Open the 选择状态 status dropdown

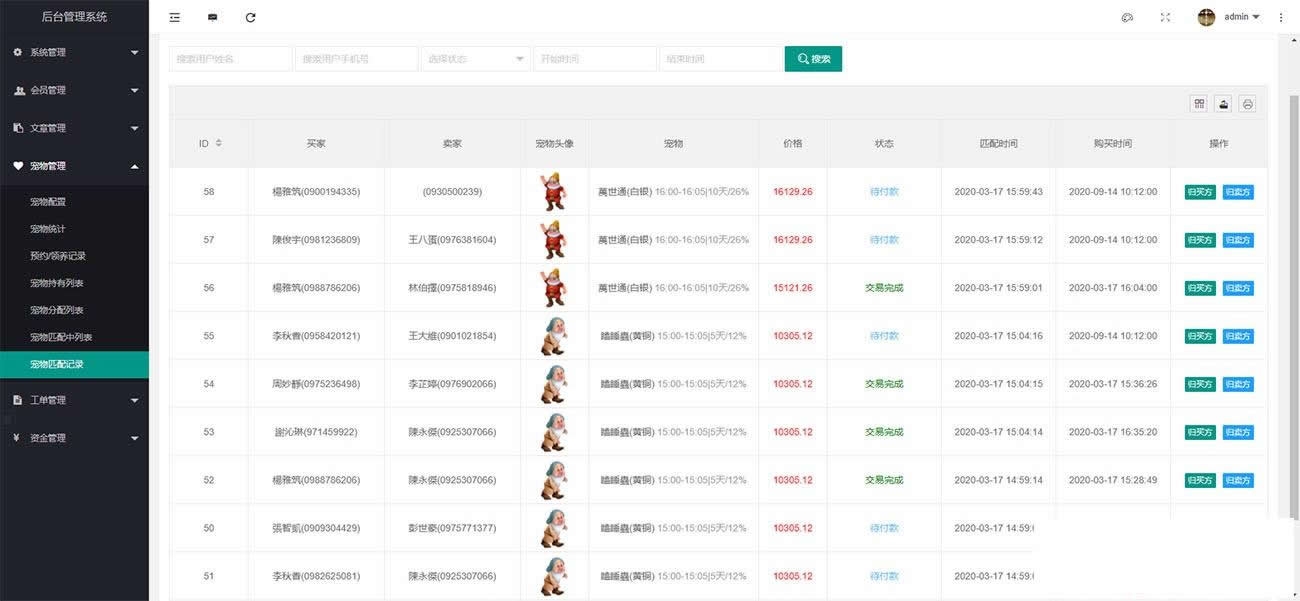click(475, 59)
